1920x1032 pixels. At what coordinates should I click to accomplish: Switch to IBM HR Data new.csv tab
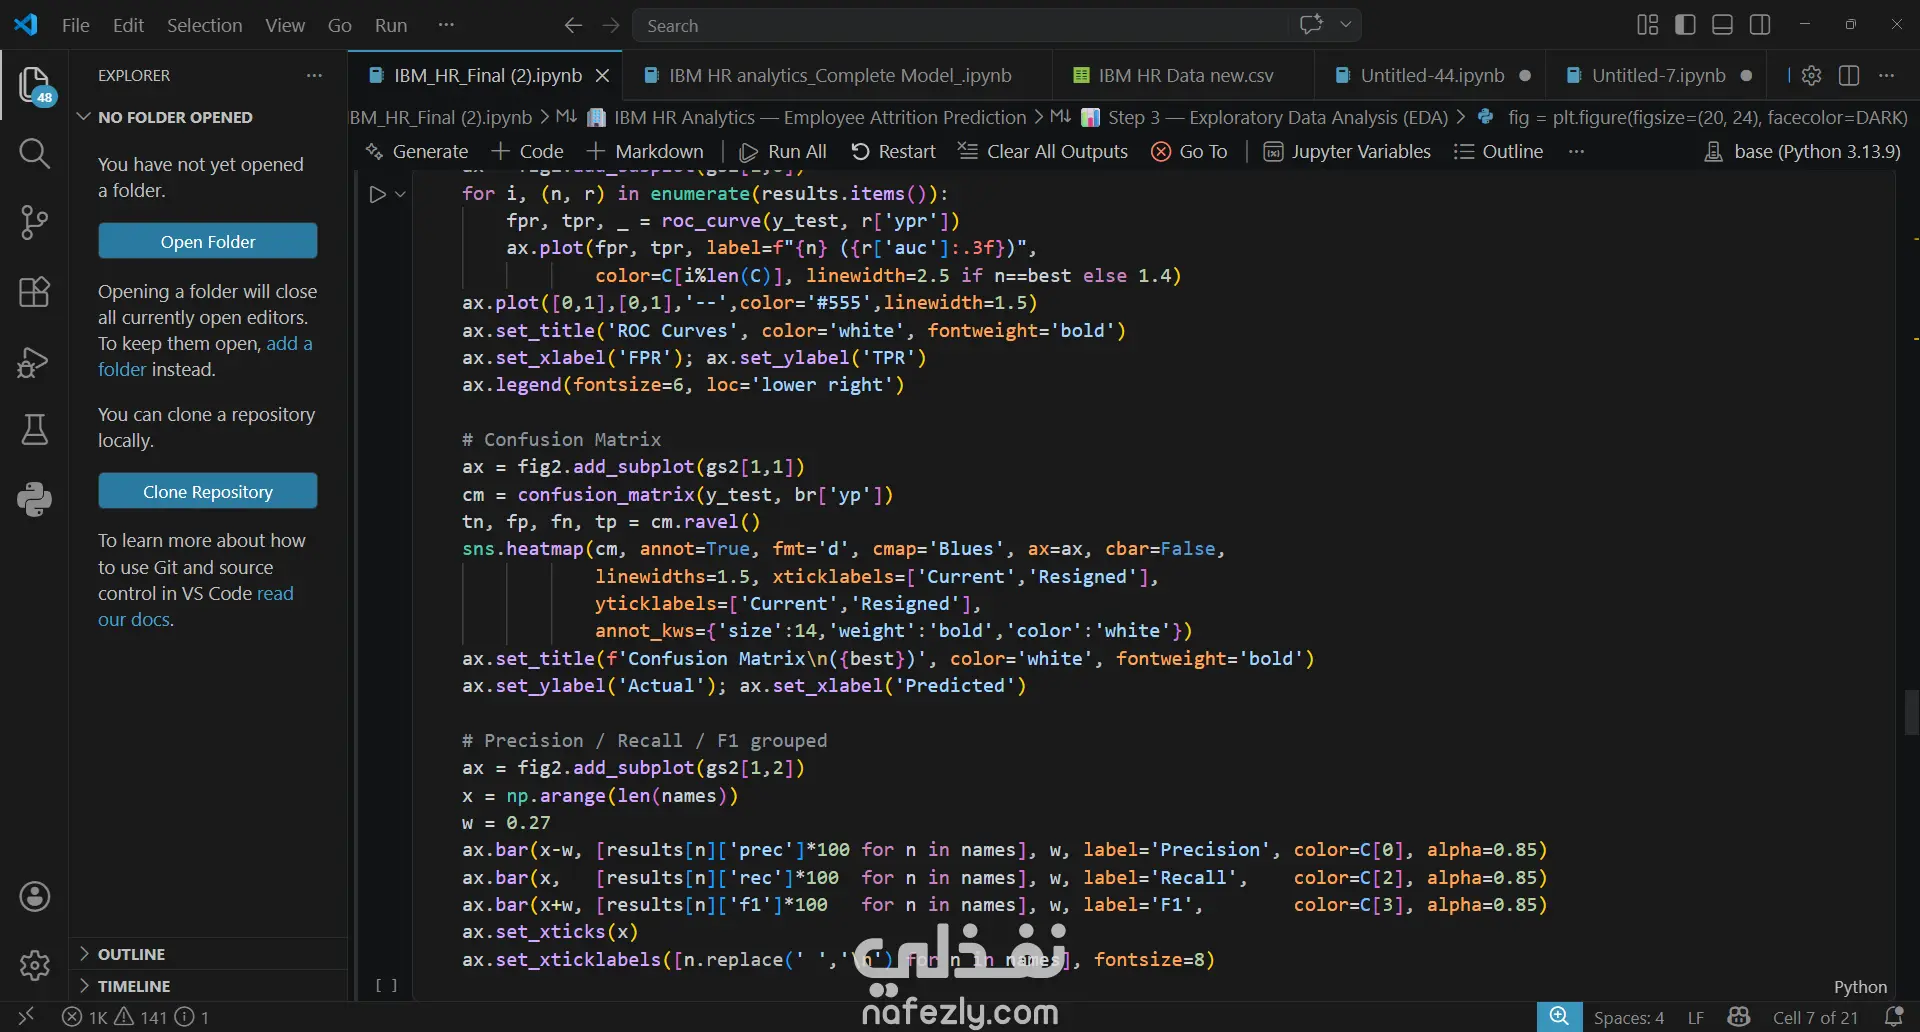1184,75
